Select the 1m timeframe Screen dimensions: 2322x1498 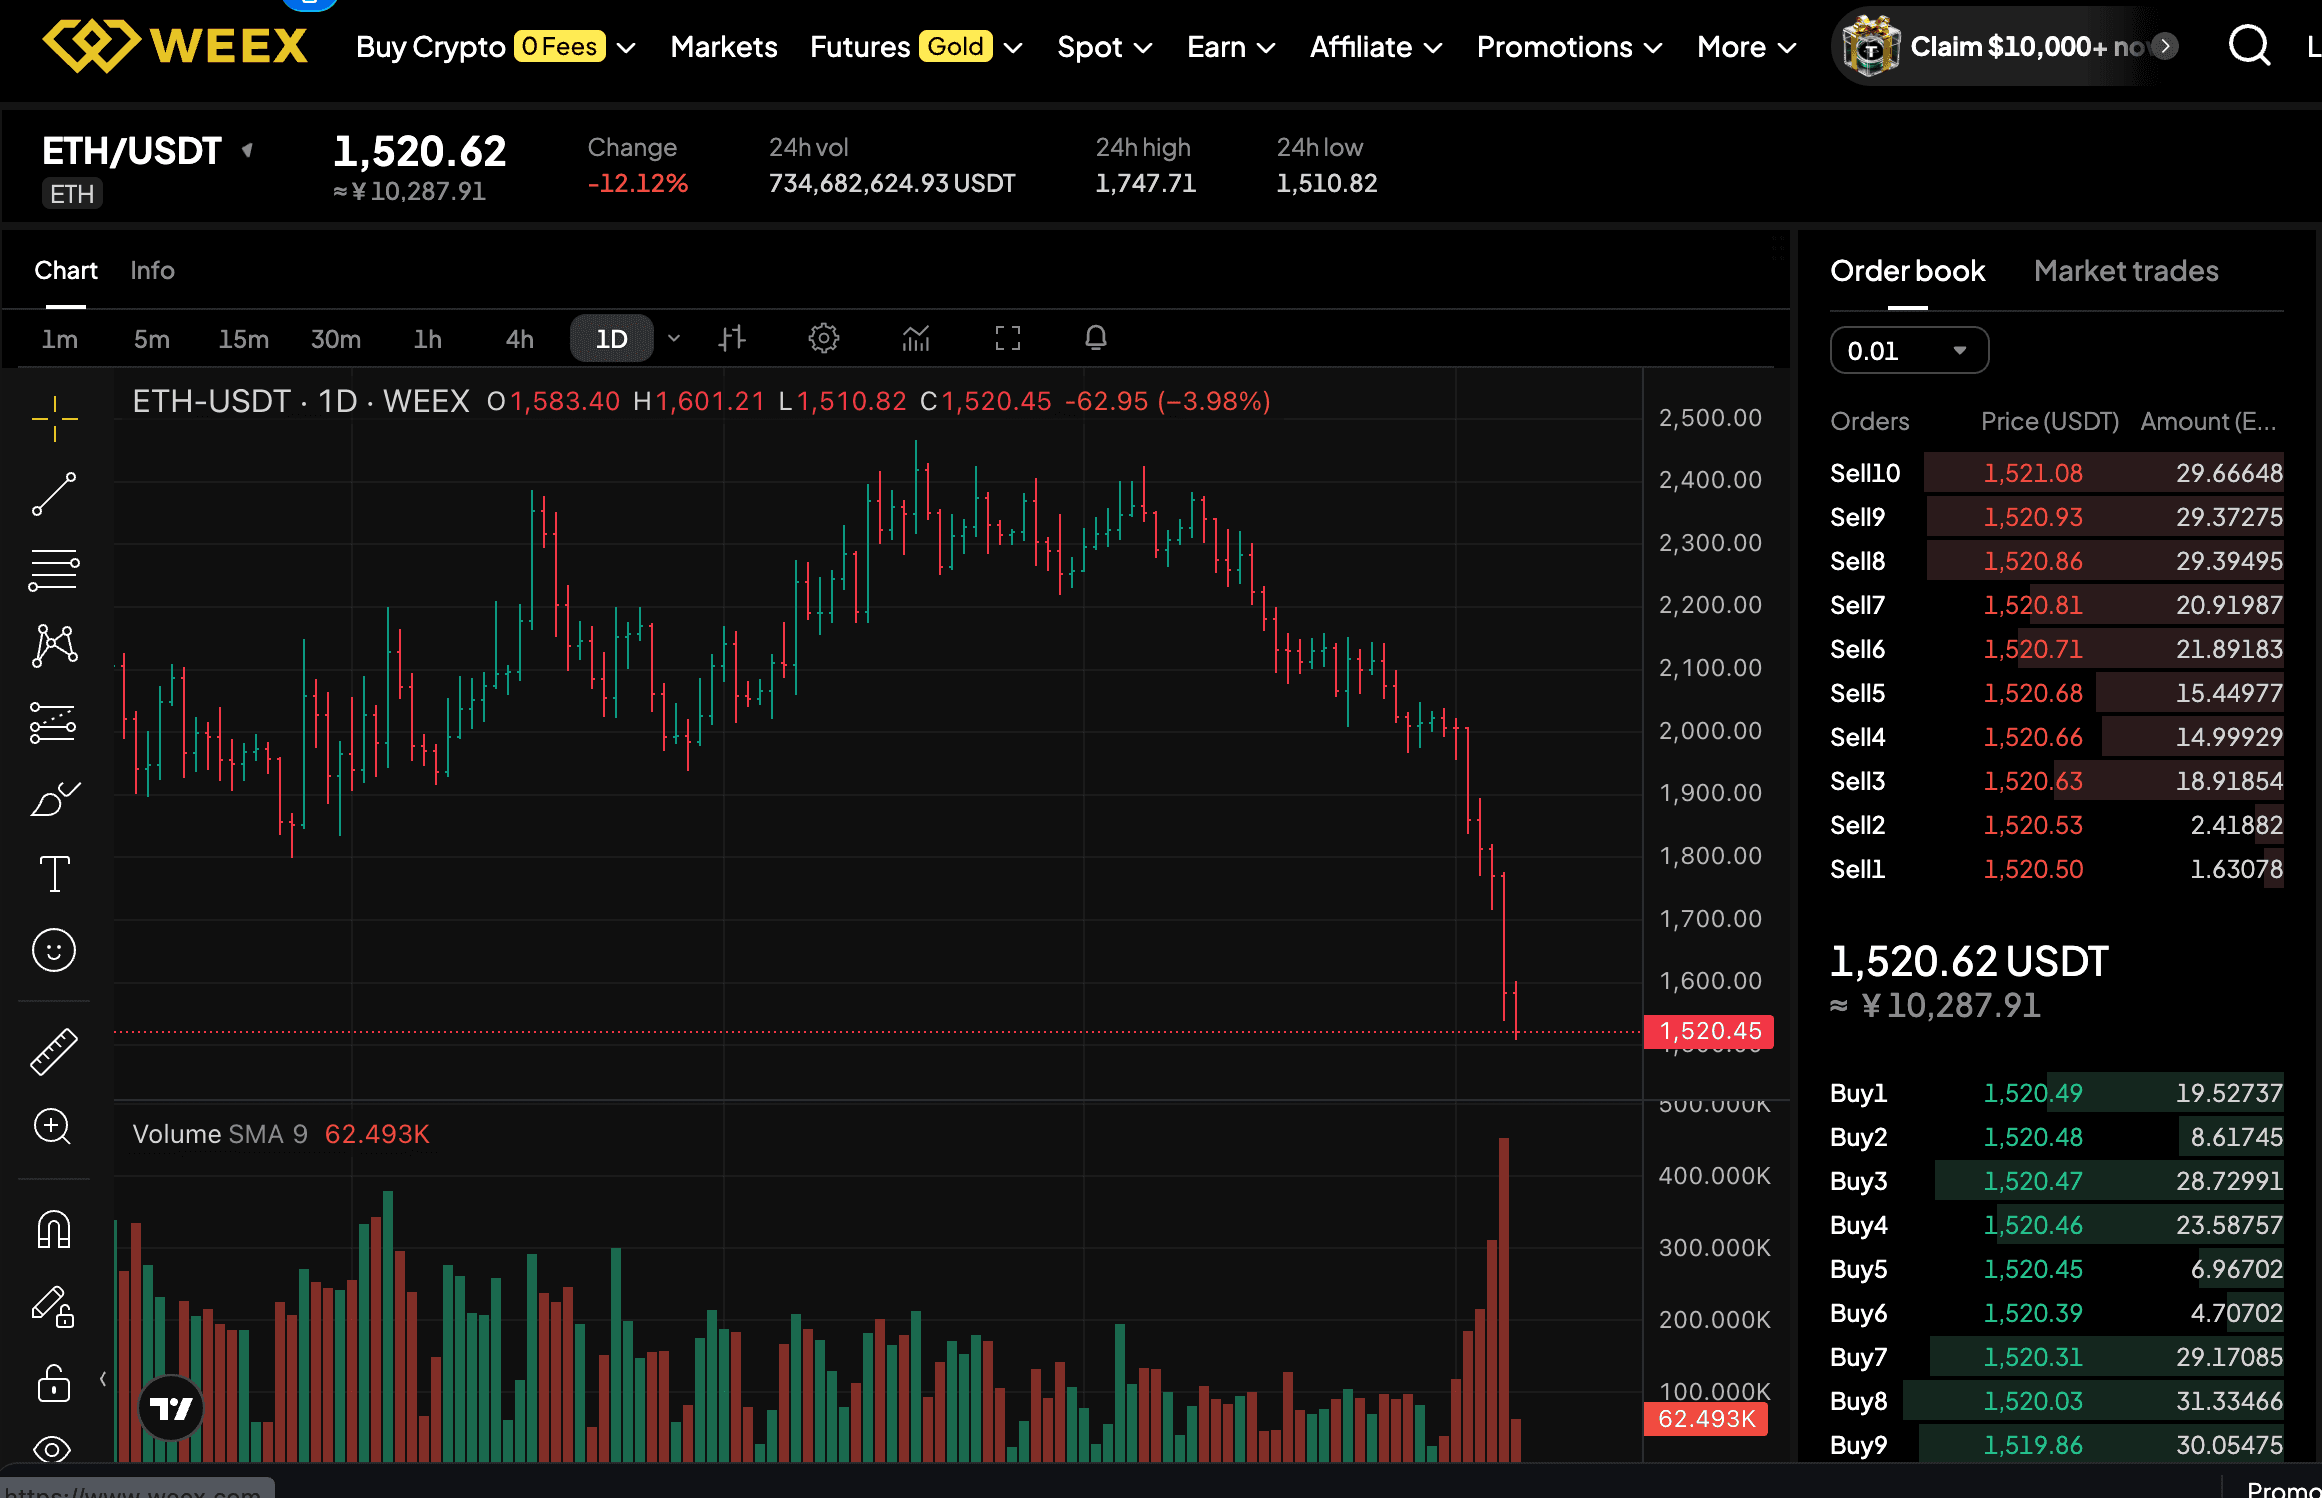60,339
